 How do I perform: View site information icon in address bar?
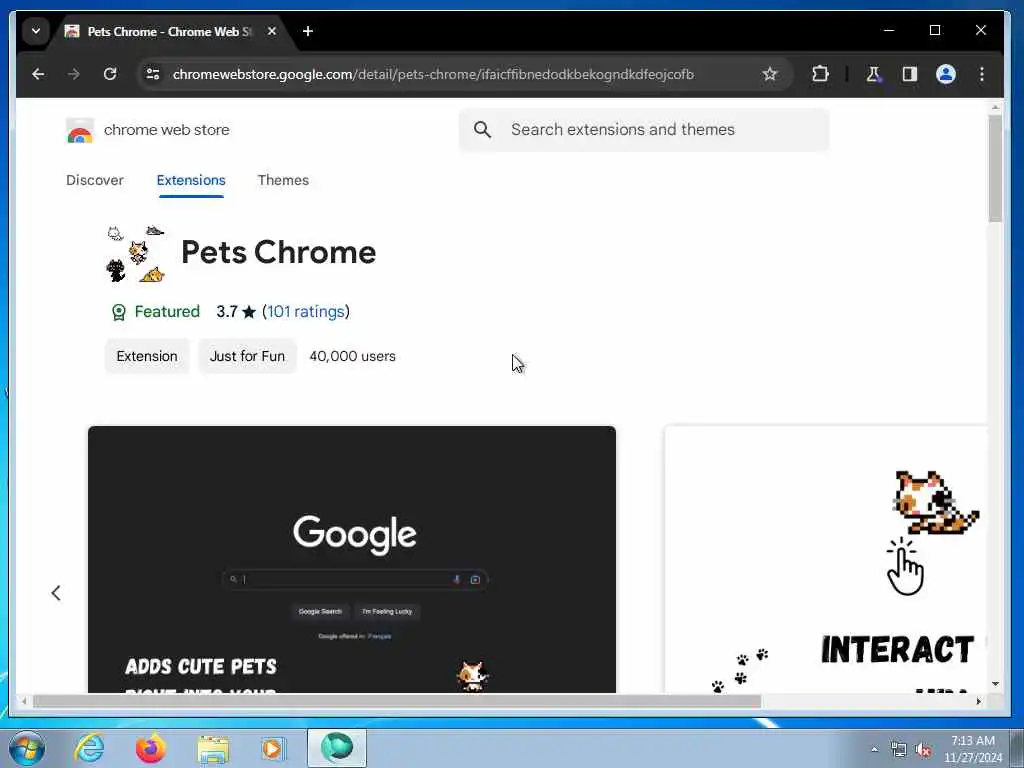coord(153,74)
